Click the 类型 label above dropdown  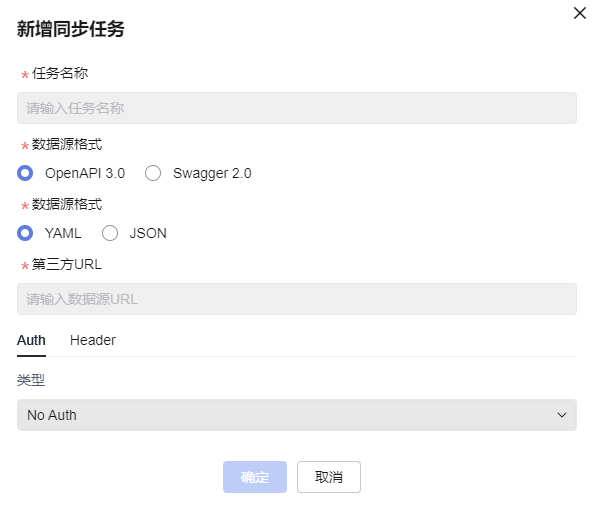pyautogui.click(x=31, y=380)
